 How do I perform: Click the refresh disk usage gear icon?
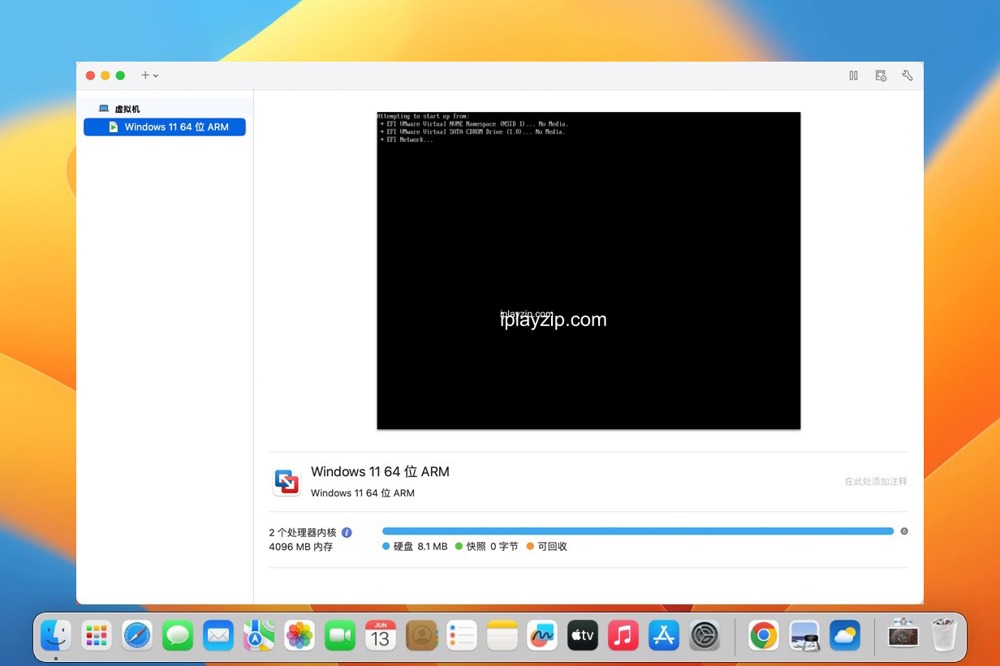tap(904, 531)
